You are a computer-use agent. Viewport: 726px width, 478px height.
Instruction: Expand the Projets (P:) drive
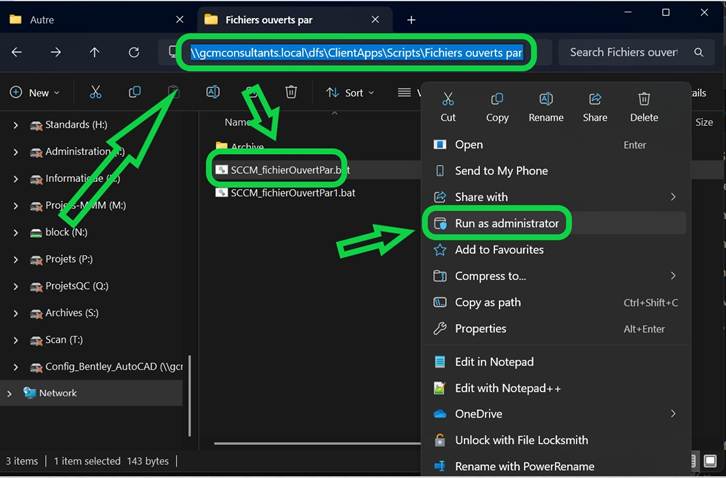click(16, 259)
